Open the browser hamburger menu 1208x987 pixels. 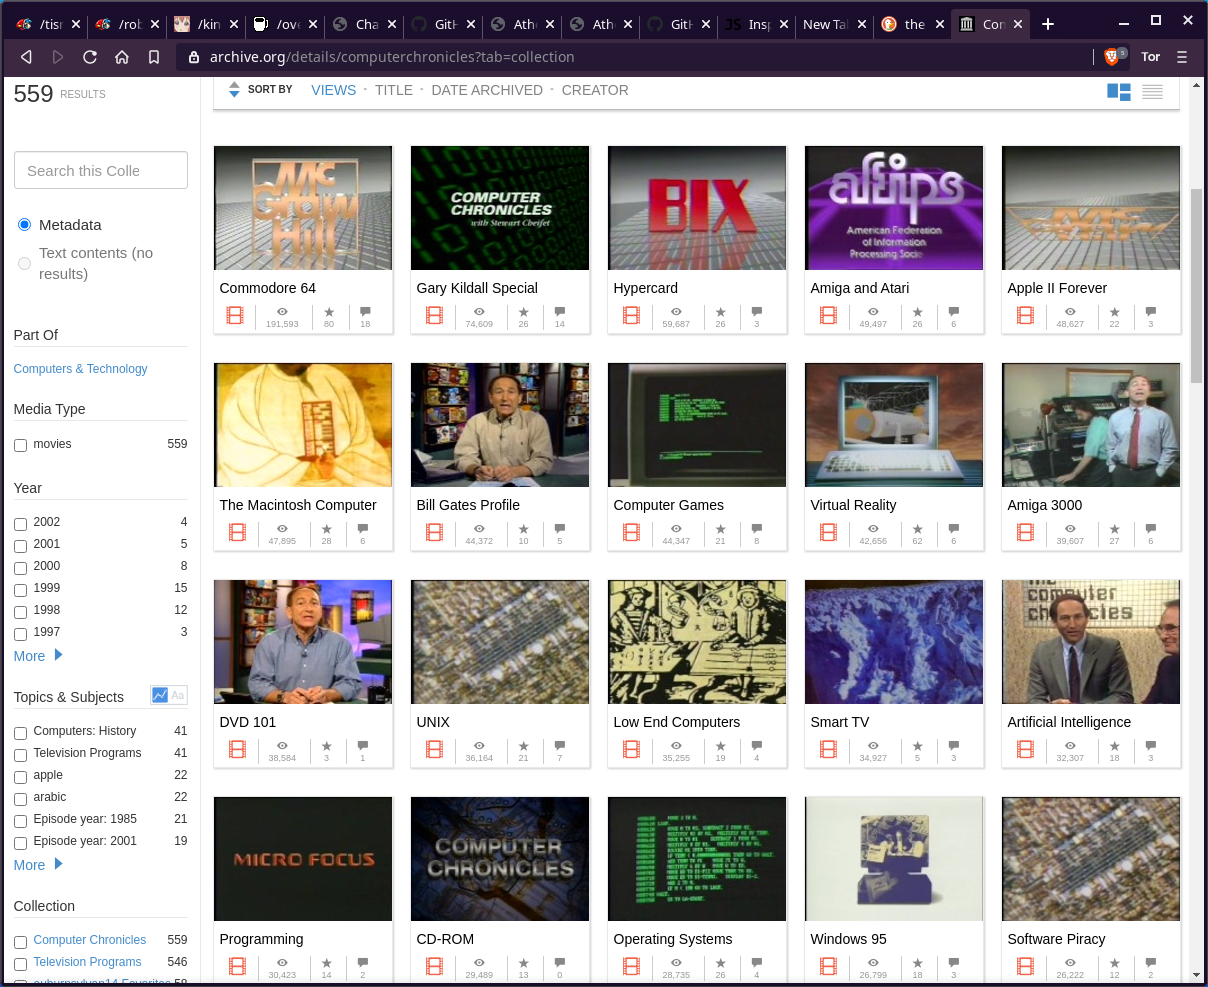click(1182, 57)
